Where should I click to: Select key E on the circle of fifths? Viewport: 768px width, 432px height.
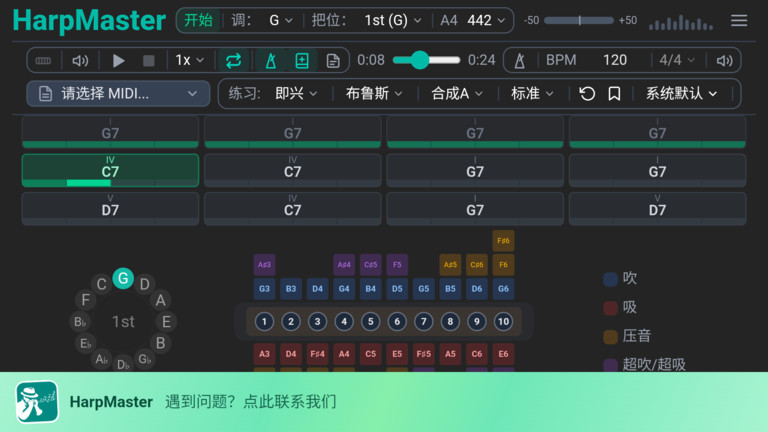click(166, 322)
